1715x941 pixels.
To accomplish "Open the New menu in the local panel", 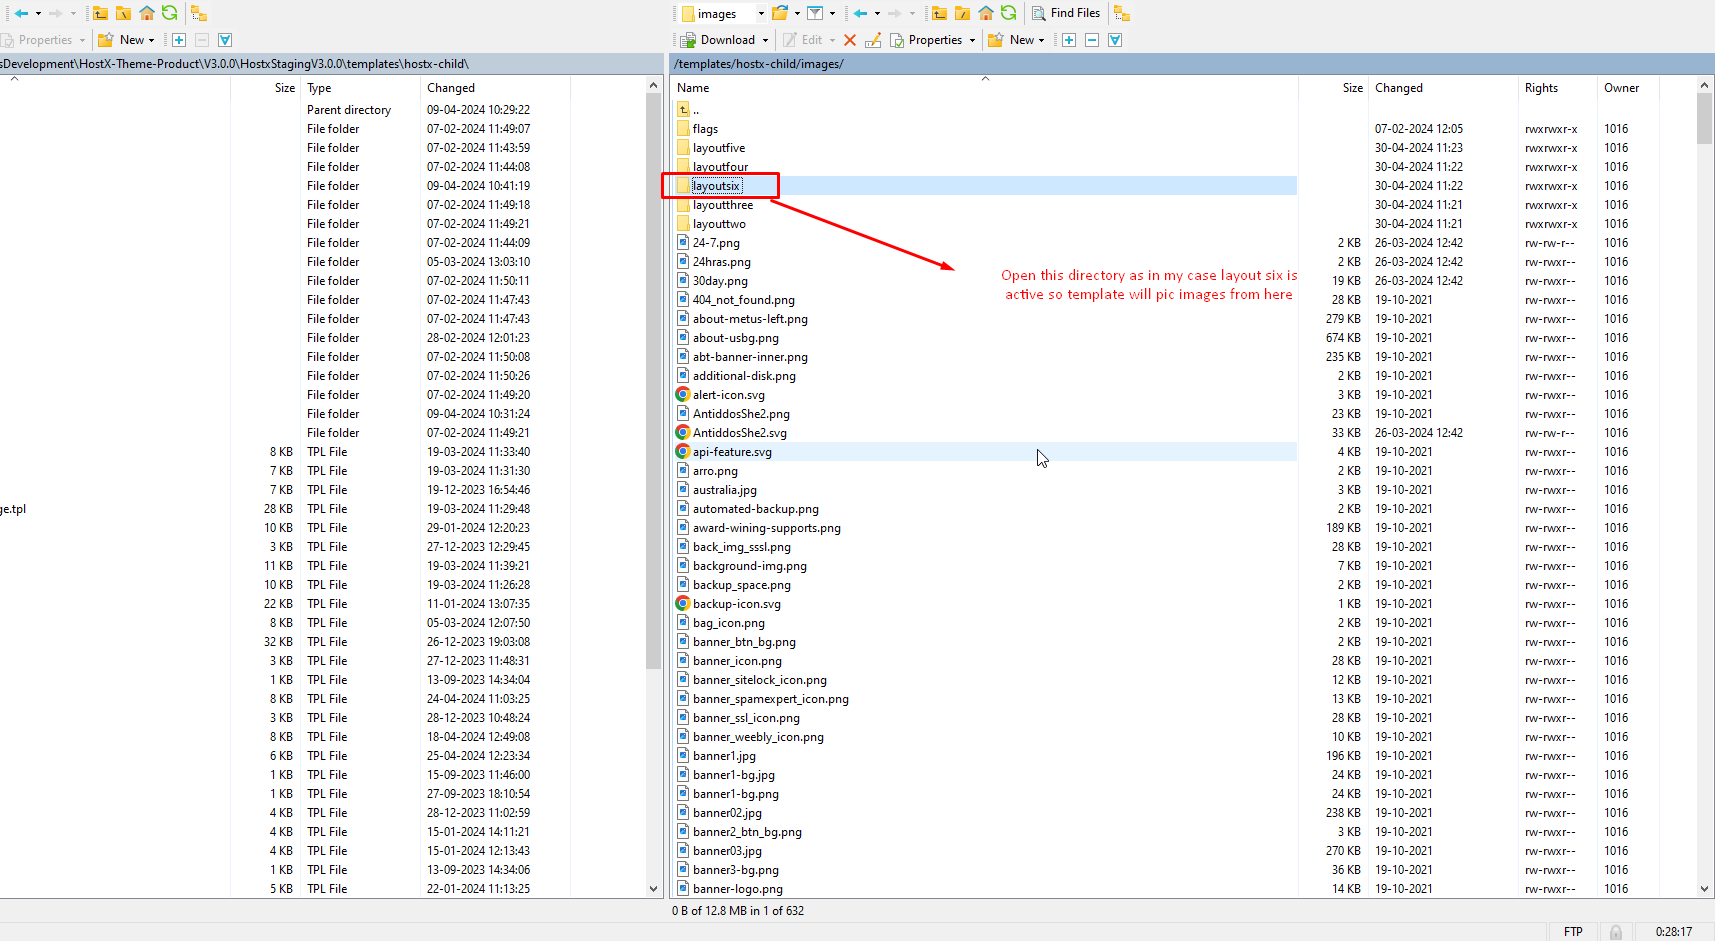I will tap(131, 40).
